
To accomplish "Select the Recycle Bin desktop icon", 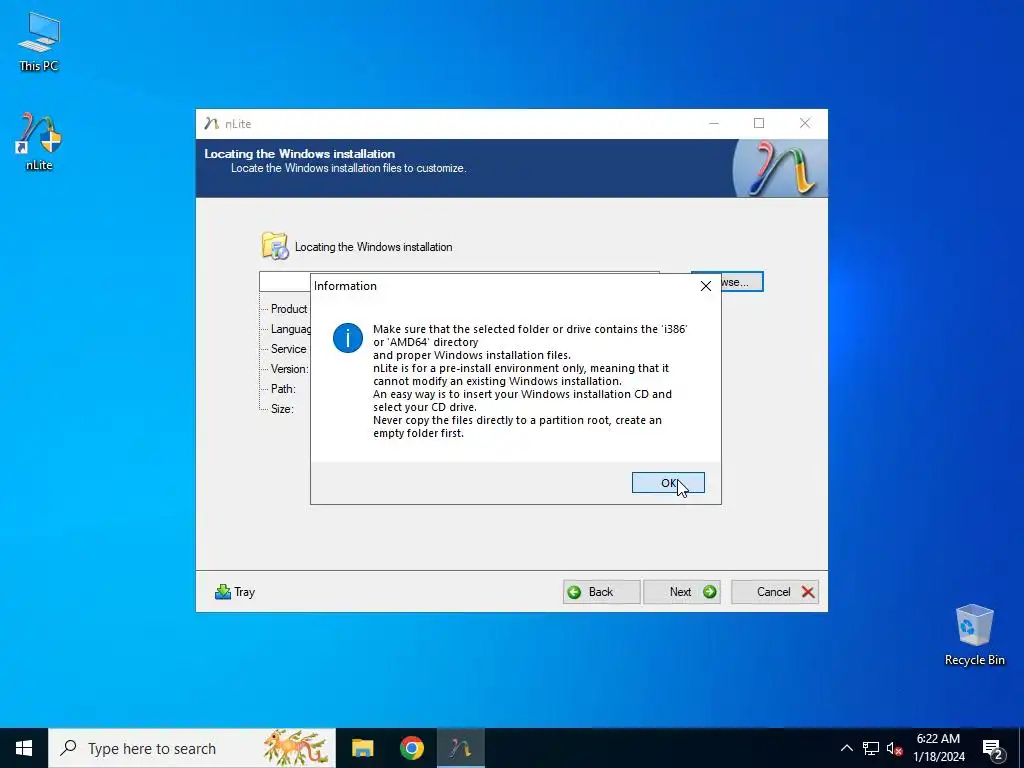I will pyautogui.click(x=974, y=635).
